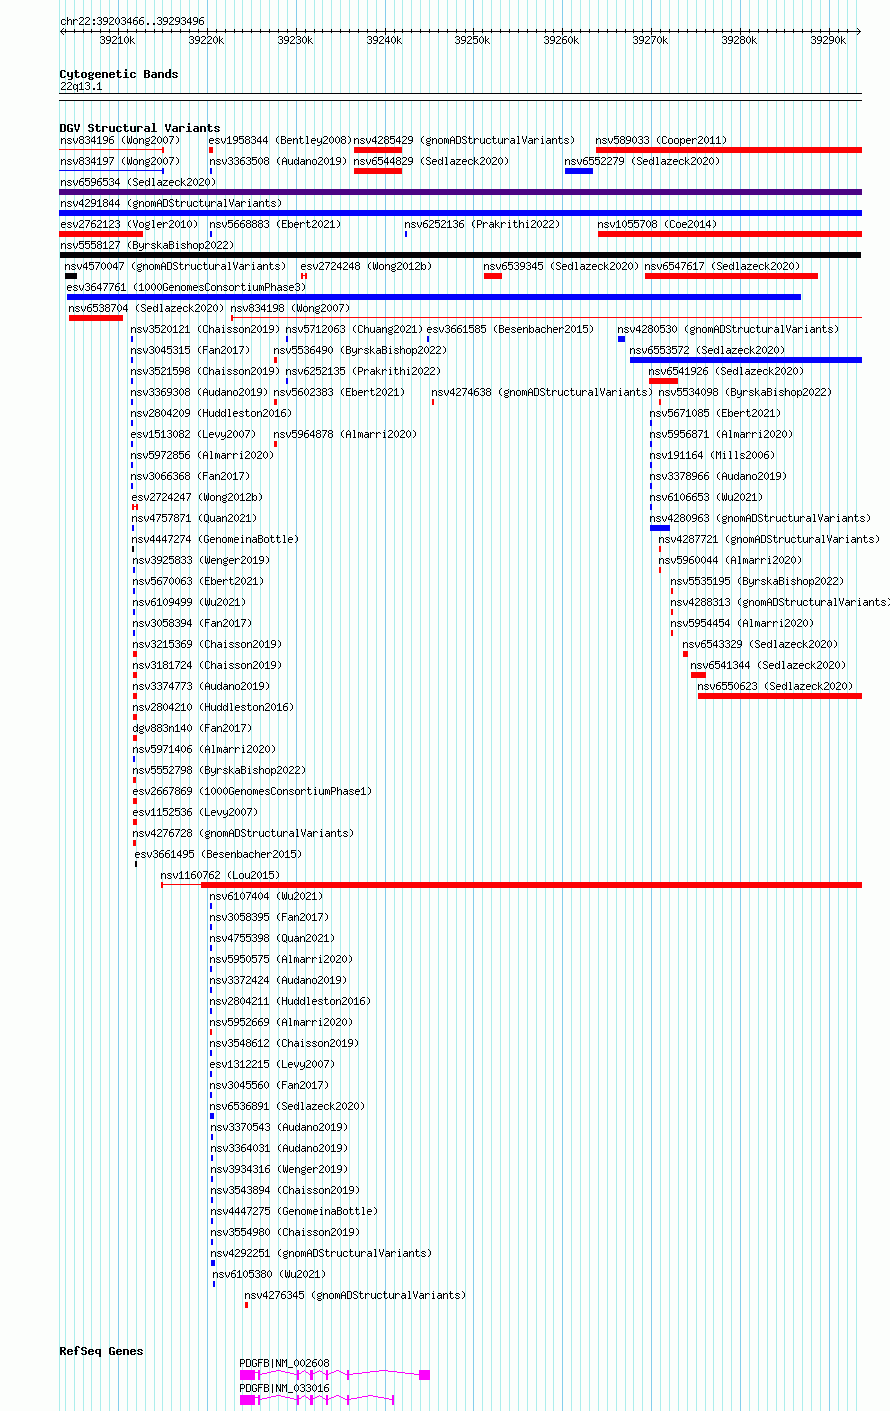Click the 22q13.1 cytogenetic band label

coord(81,86)
